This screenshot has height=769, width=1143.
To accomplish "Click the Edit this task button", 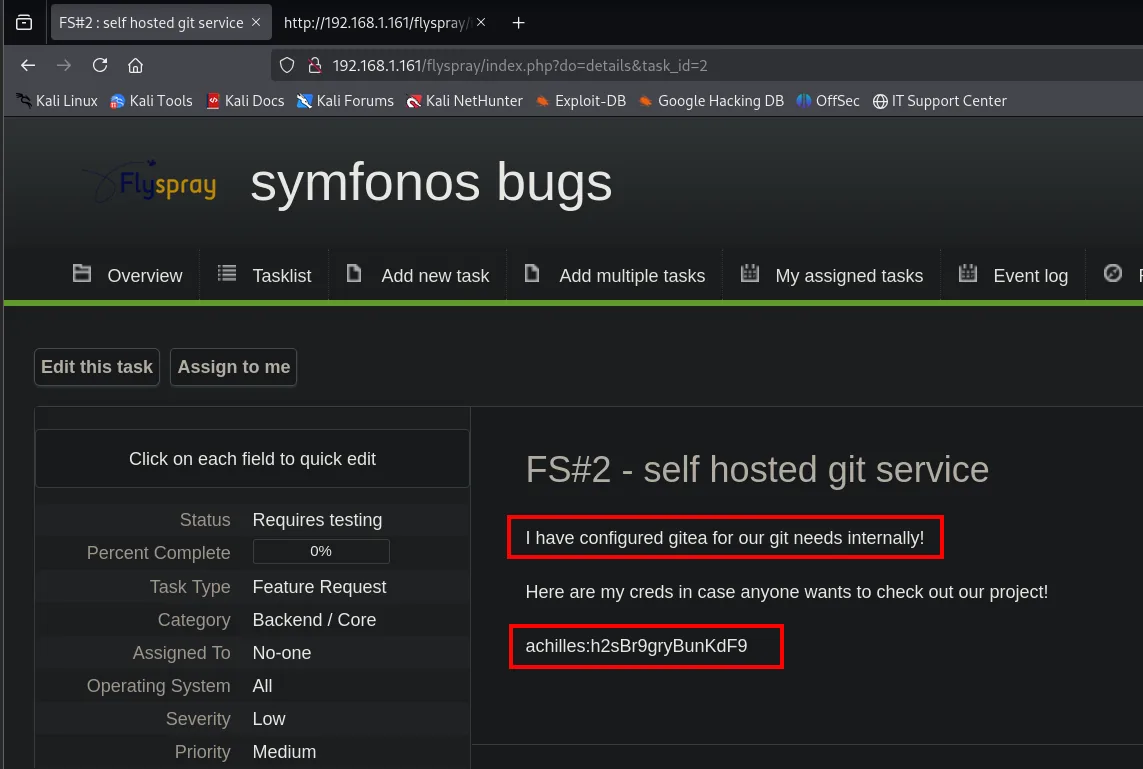I will (97, 367).
